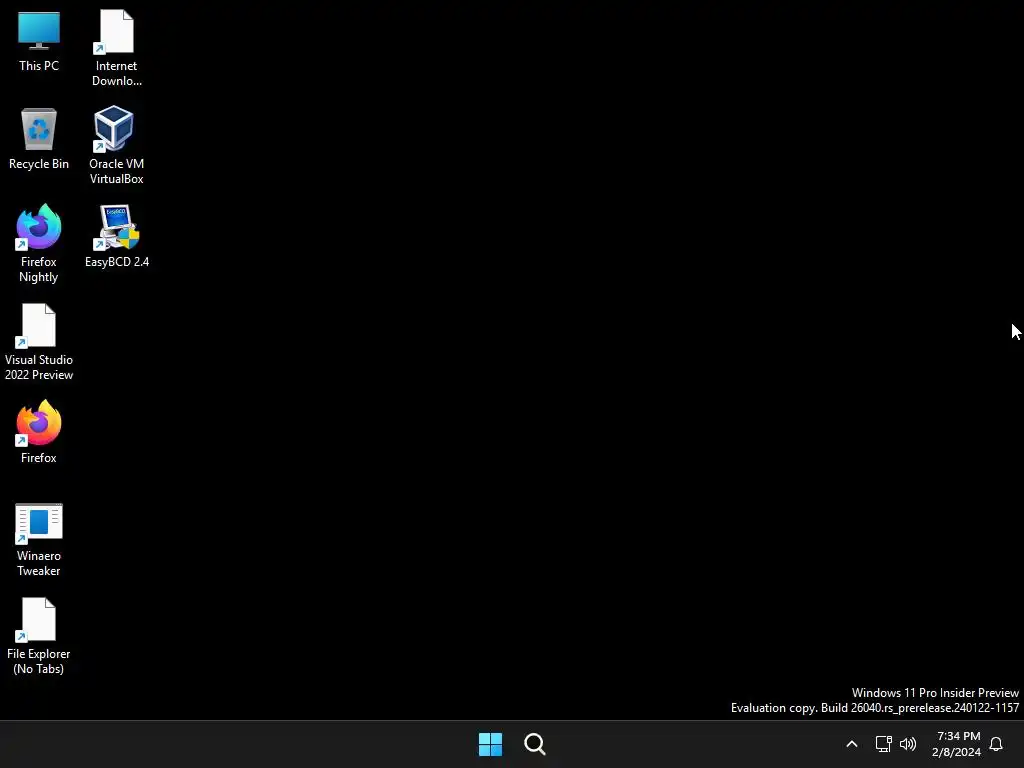Select the This PC desktop icon
This screenshot has width=1024, height=768.
pyautogui.click(x=39, y=31)
